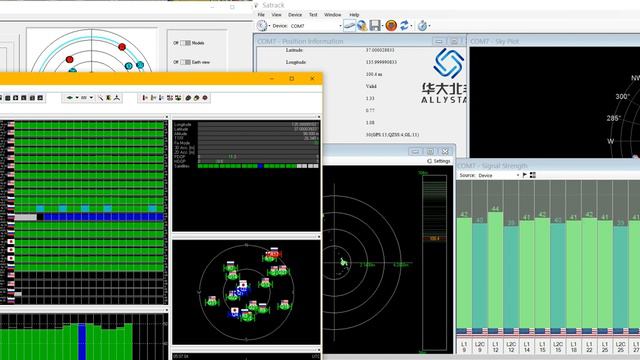Click the floppy disk save icon
640x360 pixels.
(x=375, y=26)
